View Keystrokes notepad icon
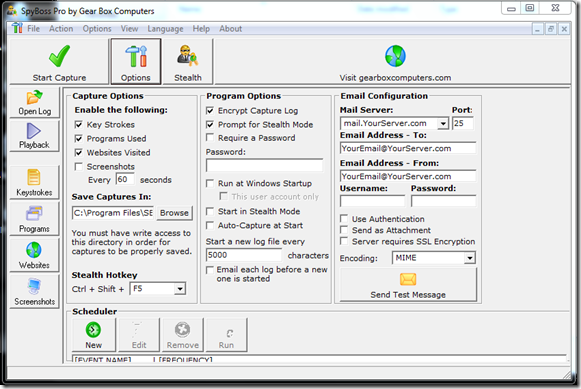This screenshot has height=389, width=581. click(34, 177)
